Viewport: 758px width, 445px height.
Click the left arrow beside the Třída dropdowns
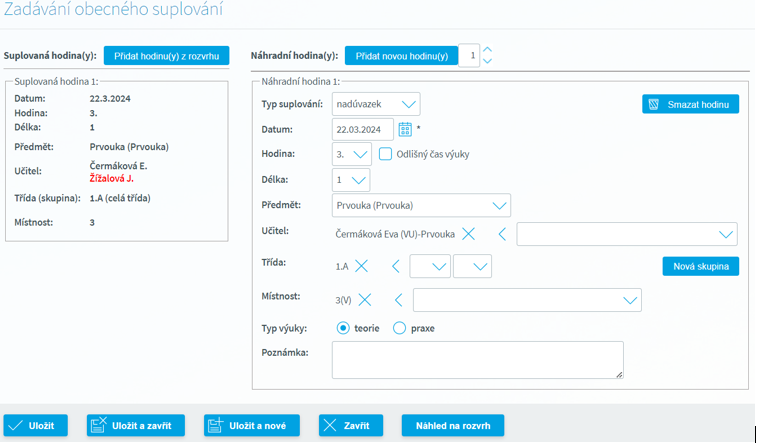coord(395,266)
